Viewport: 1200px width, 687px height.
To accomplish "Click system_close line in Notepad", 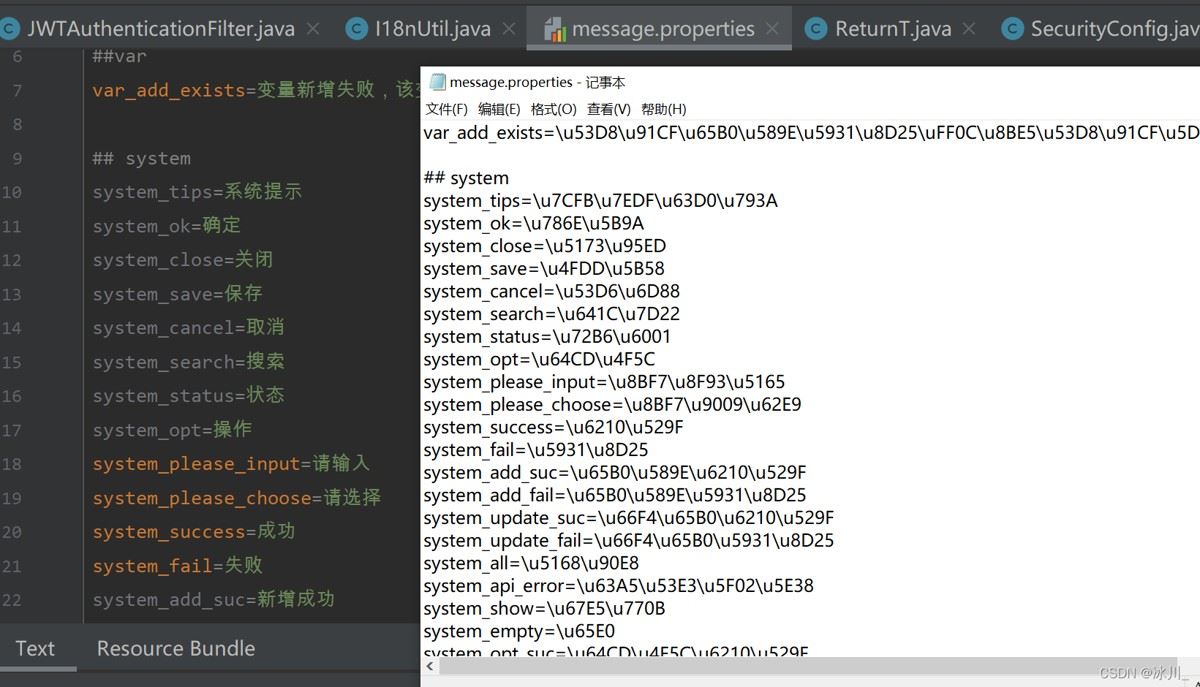I will click(544, 246).
